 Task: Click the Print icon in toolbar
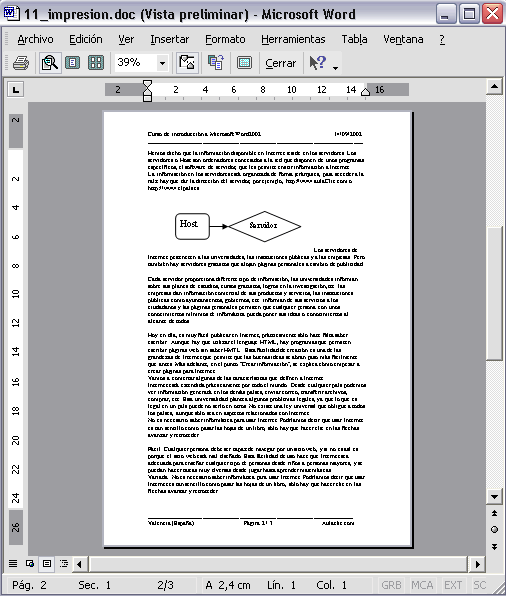point(21,63)
